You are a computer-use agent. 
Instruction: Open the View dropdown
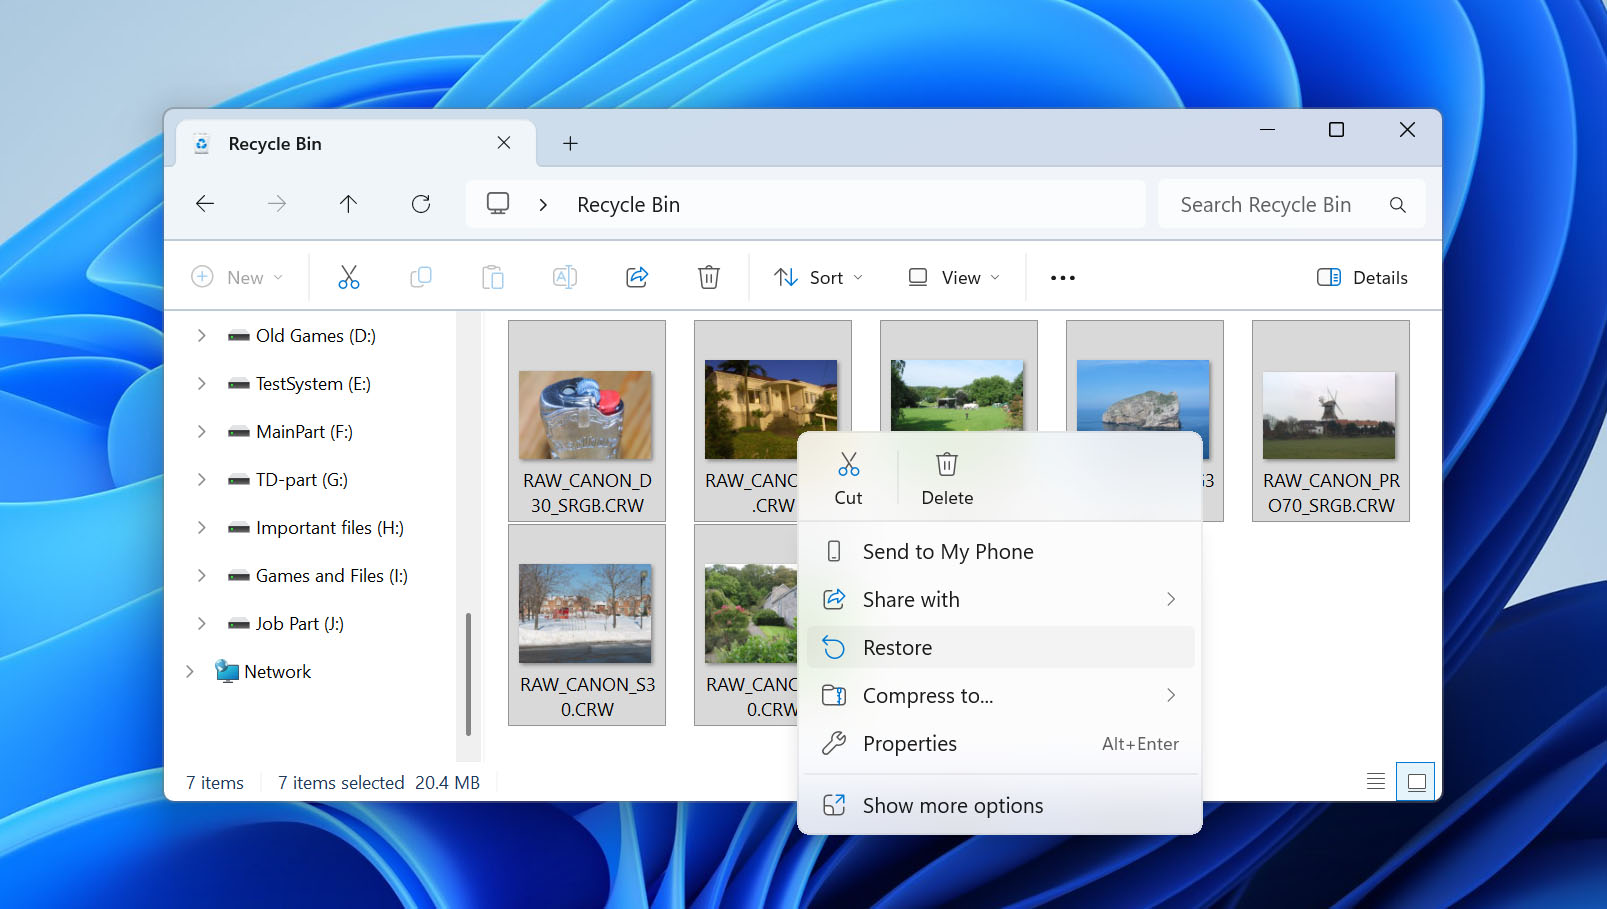[953, 277]
